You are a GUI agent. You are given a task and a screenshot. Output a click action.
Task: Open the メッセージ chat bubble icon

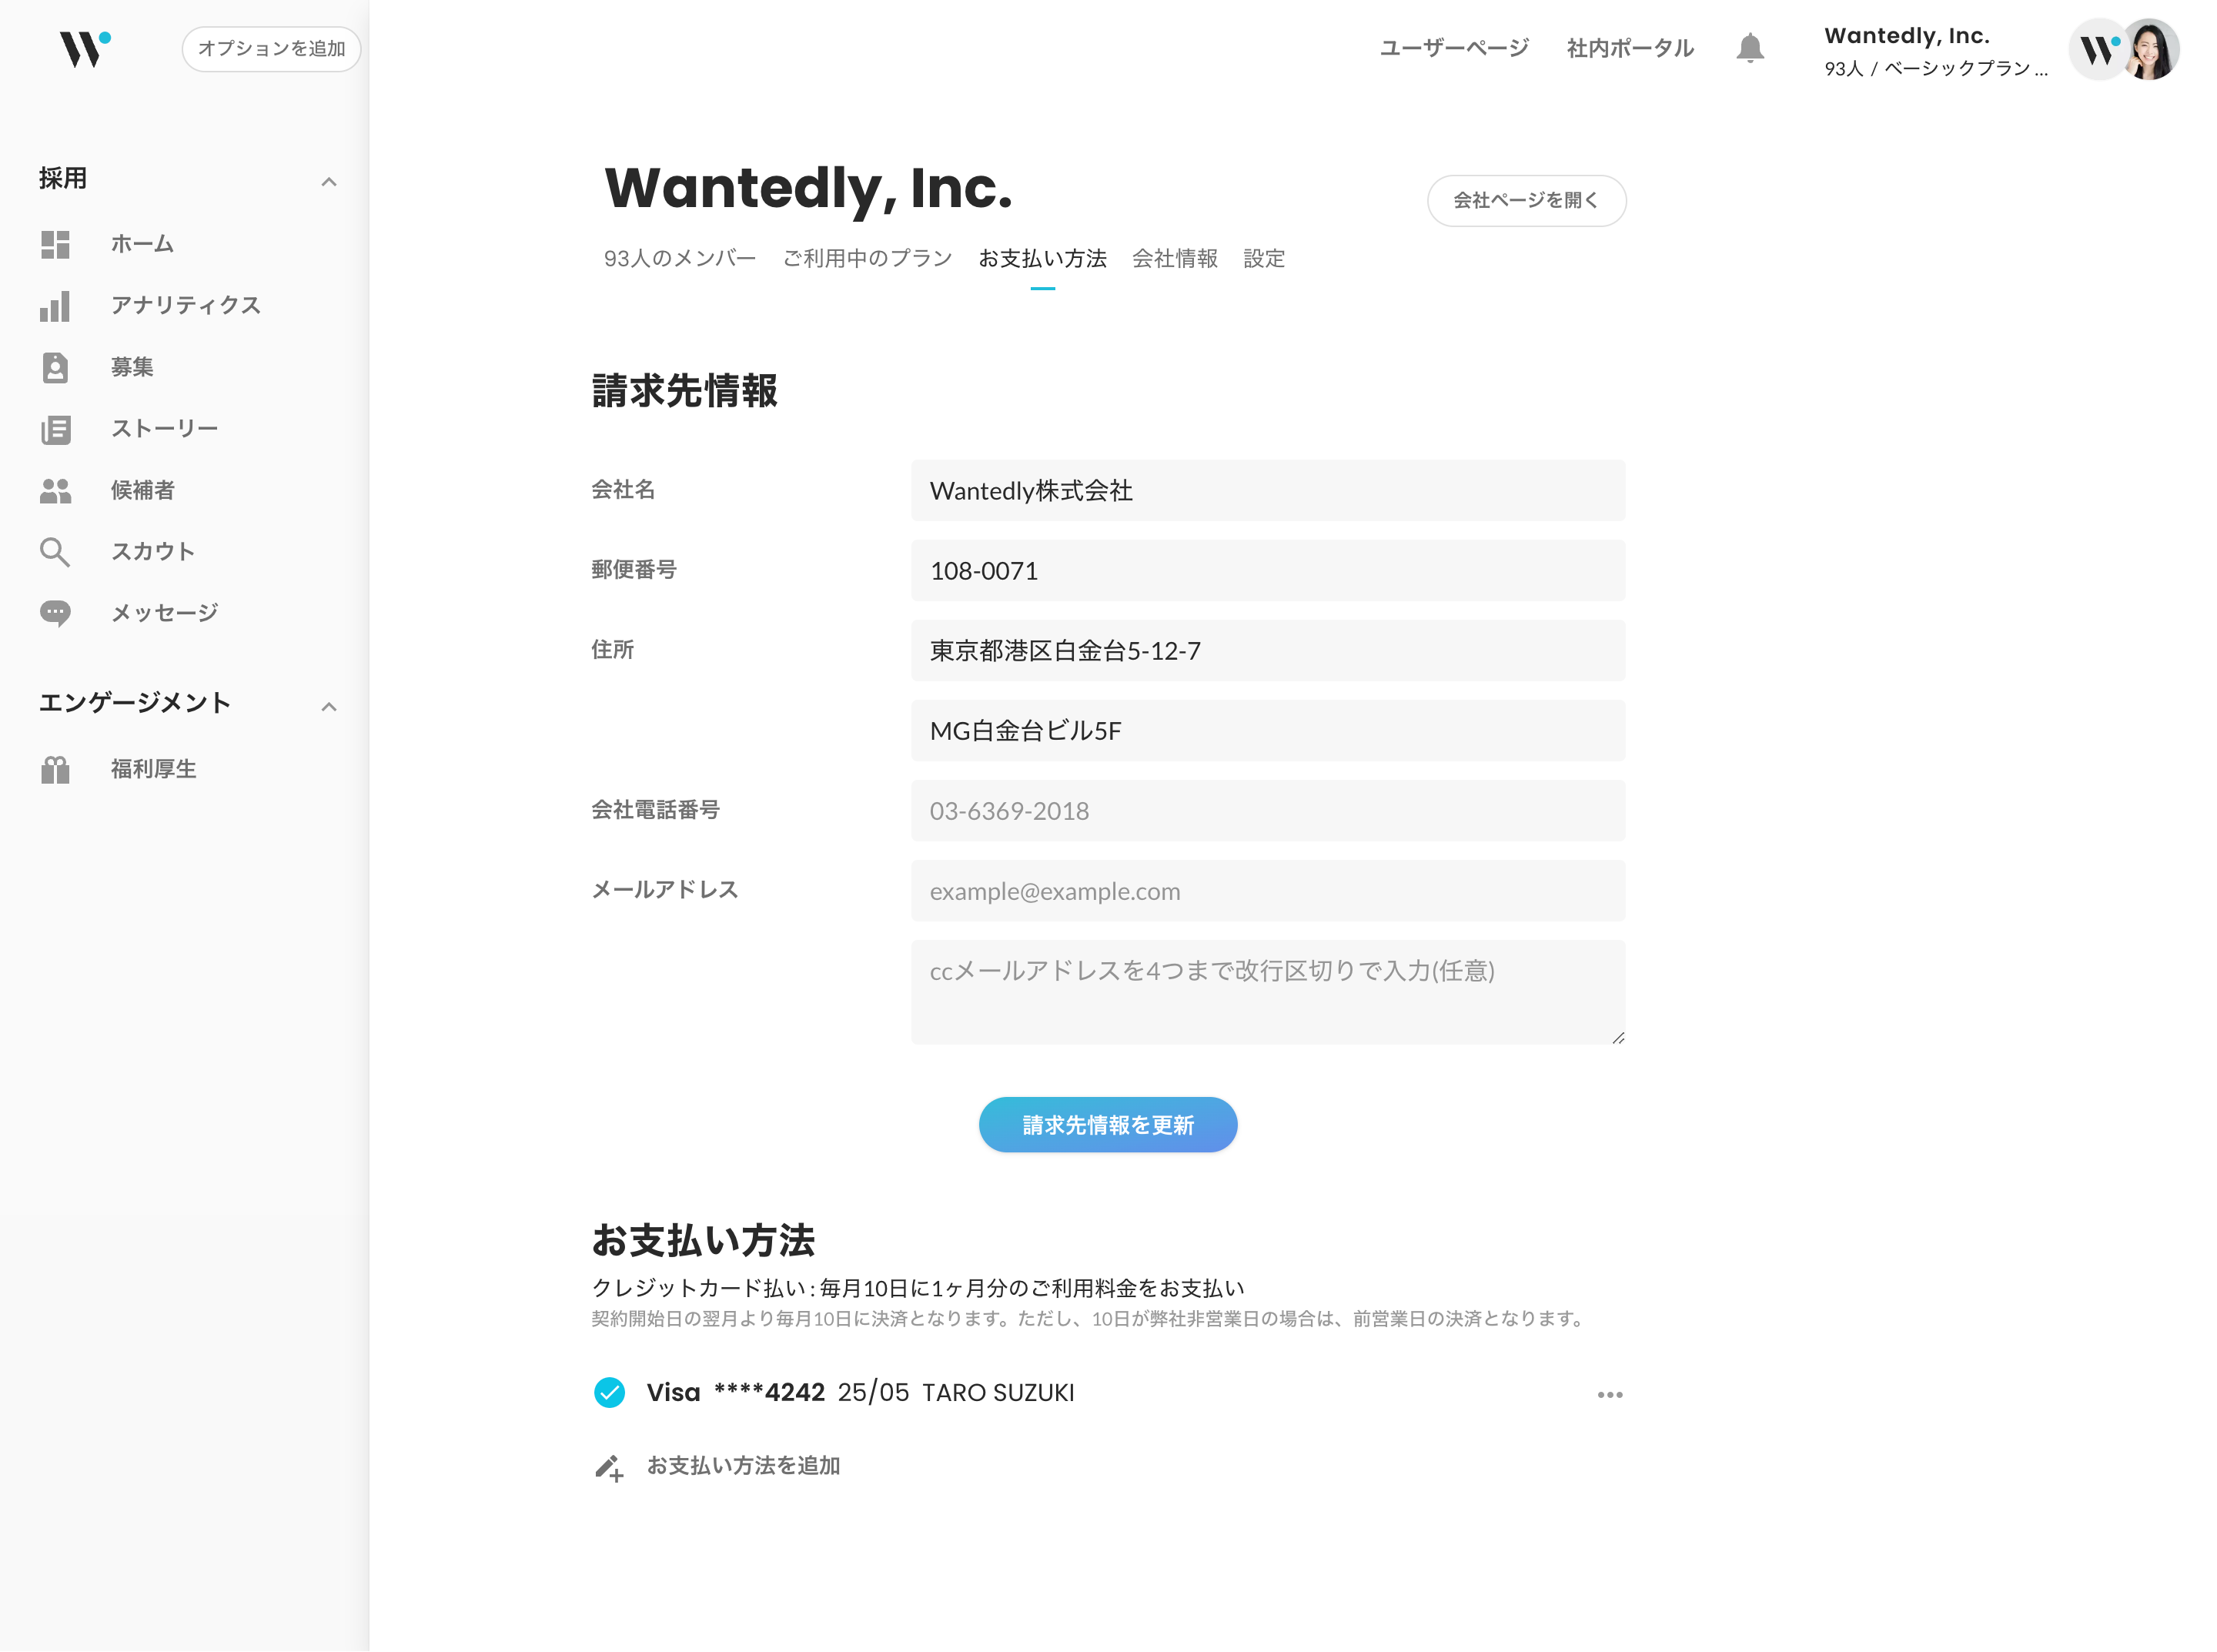pos(55,613)
